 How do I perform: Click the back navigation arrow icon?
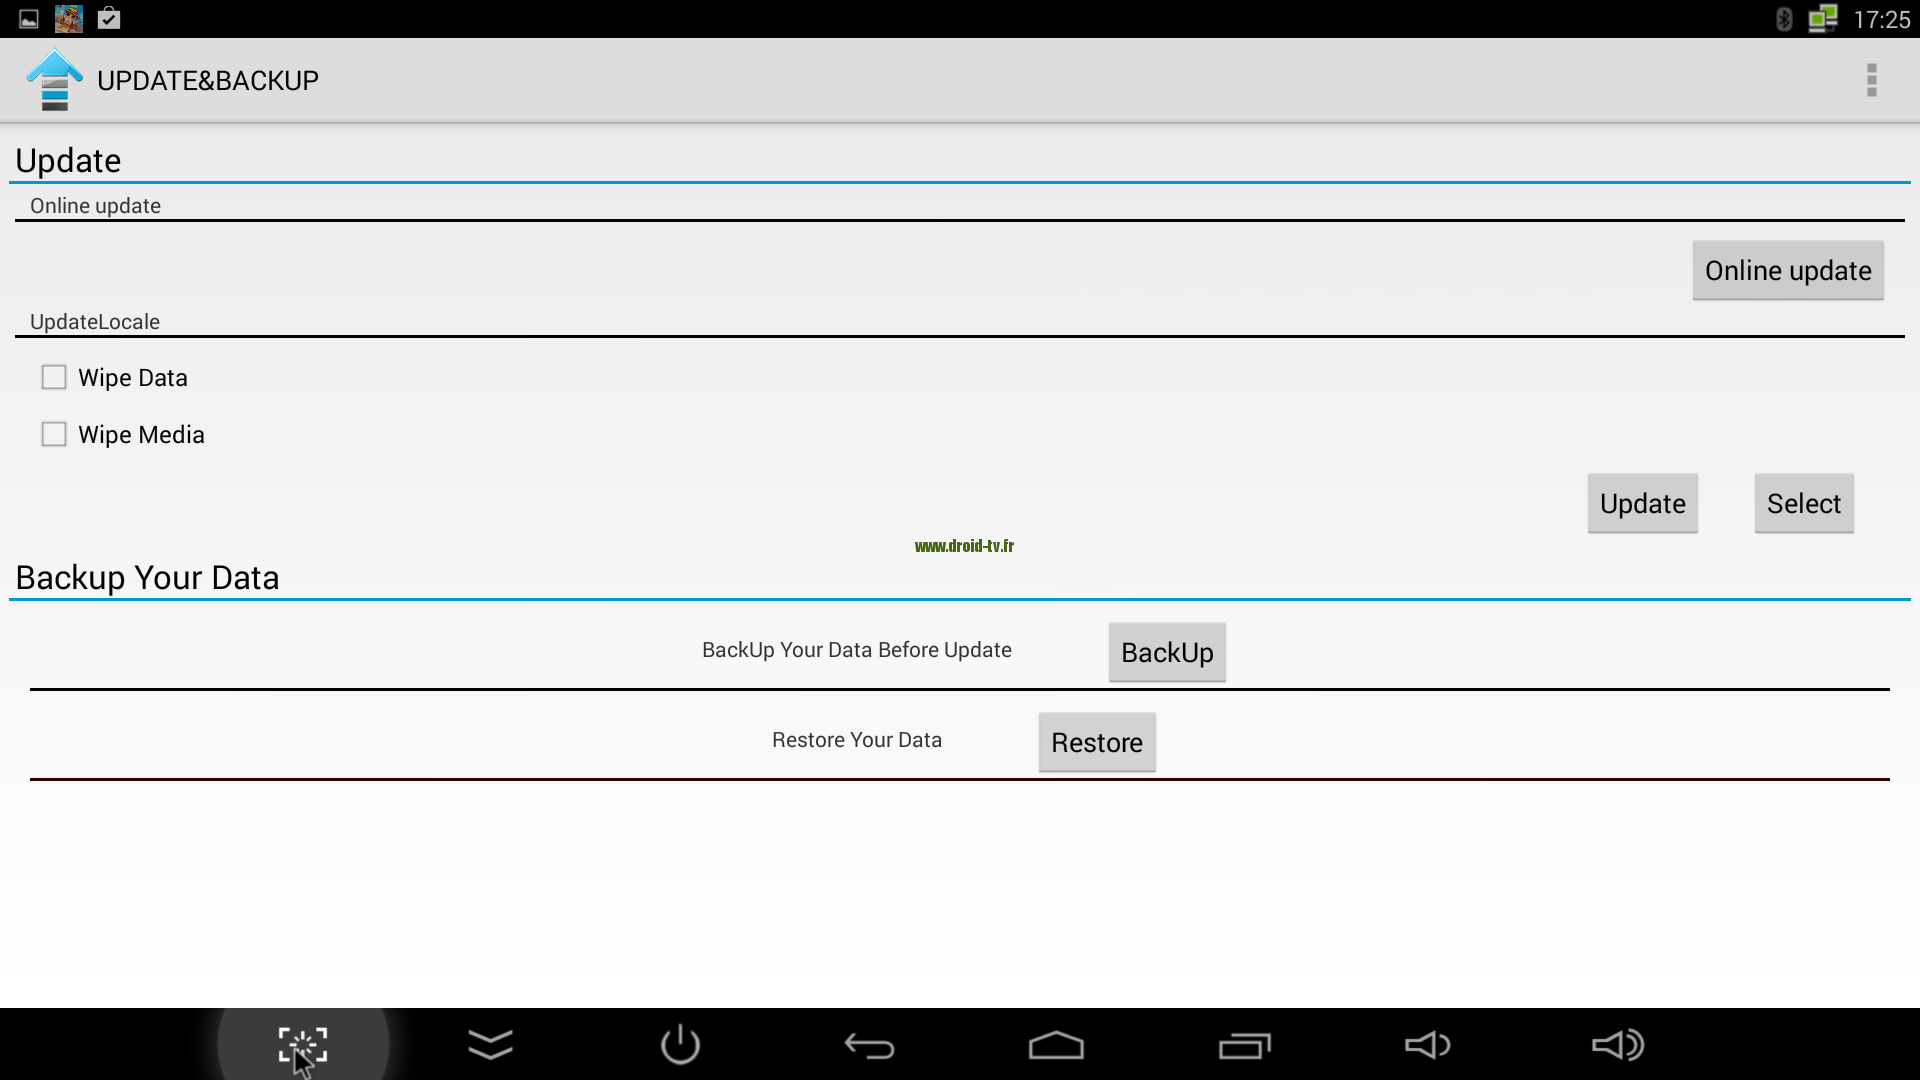point(868,1044)
